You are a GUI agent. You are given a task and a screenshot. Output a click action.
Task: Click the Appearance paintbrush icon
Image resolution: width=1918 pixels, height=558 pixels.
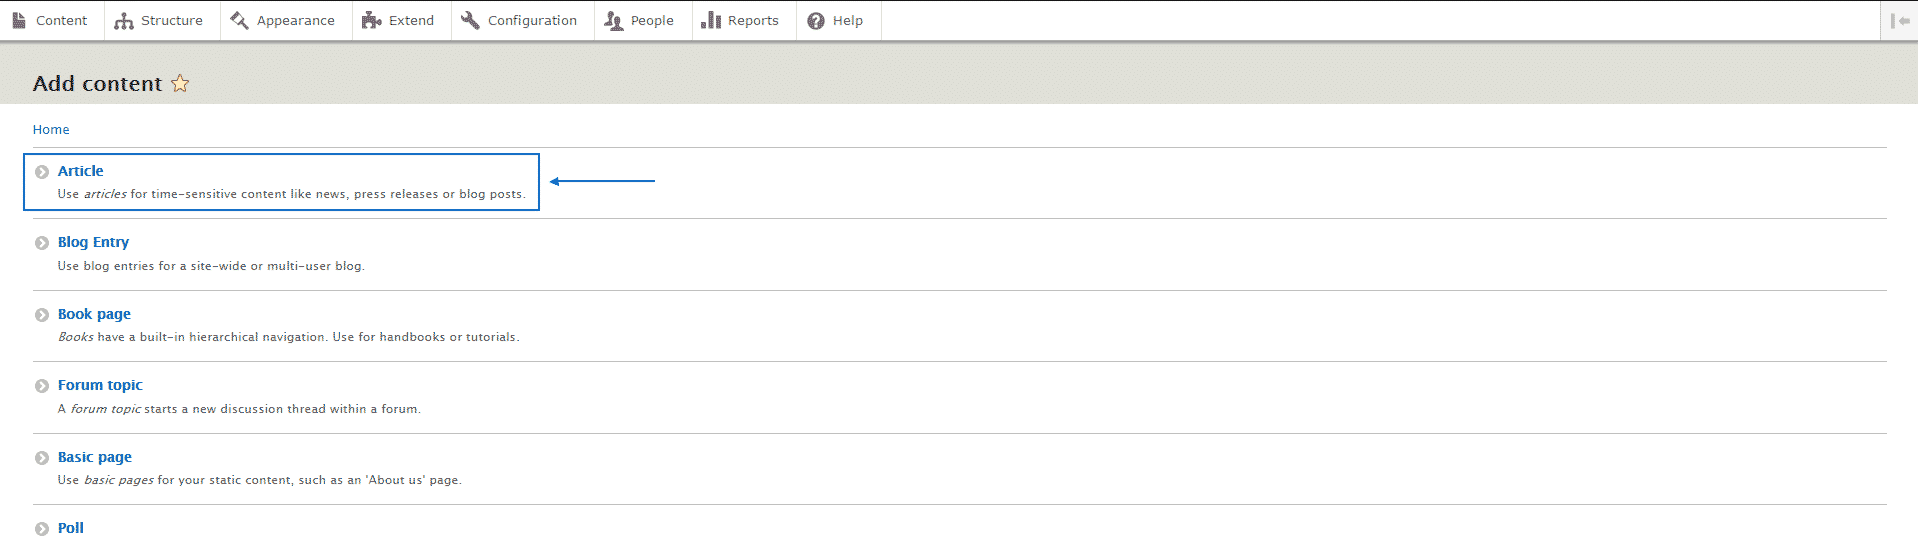pos(239,20)
